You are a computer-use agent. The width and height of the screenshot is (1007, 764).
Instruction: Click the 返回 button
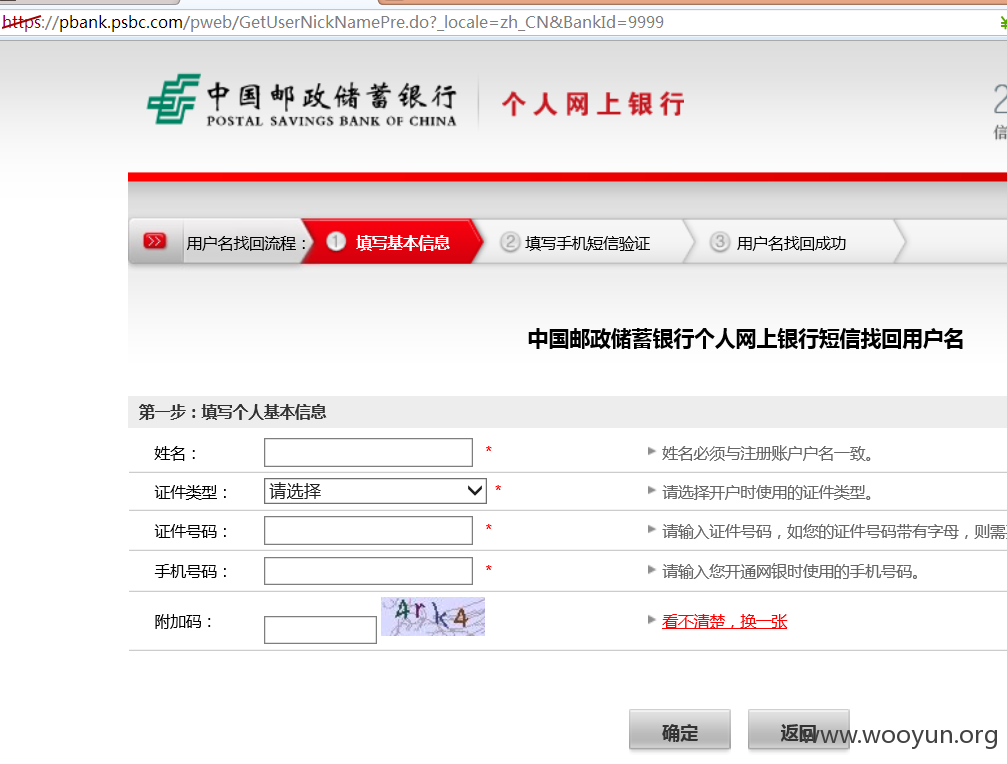coord(798,730)
